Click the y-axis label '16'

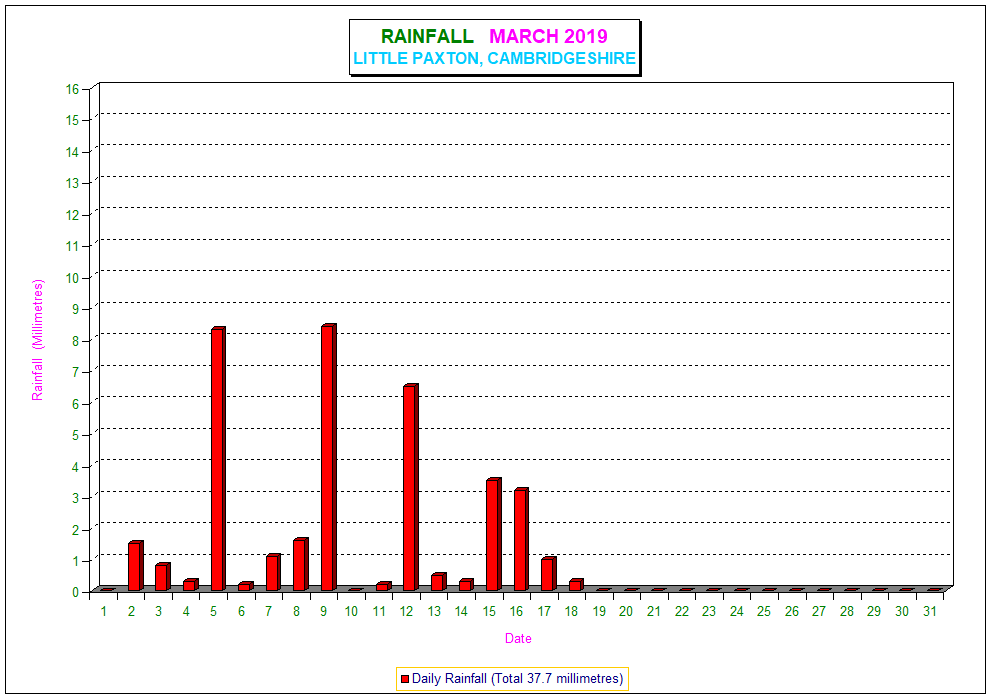pyautogui.click(x=73, y=89)
